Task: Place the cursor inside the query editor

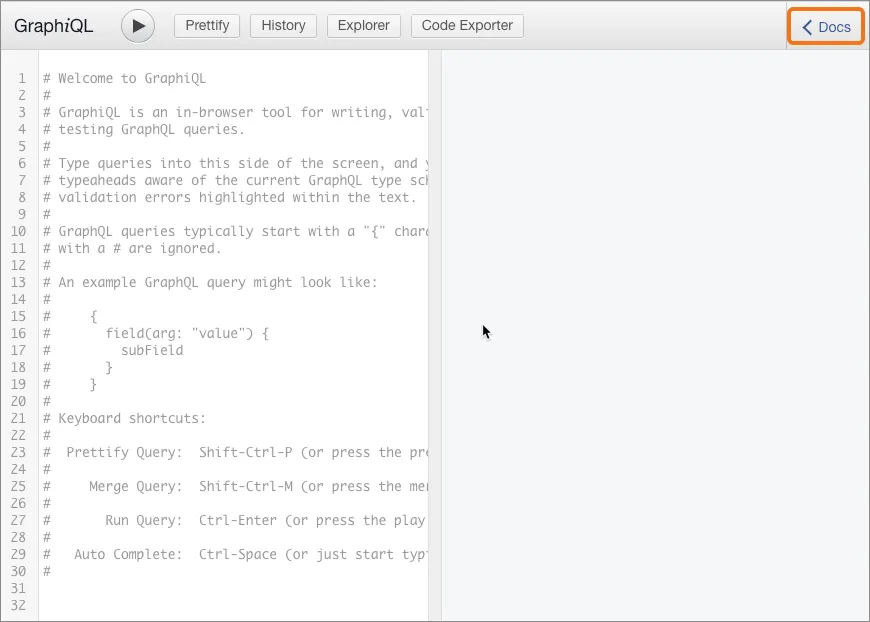Action: tap(230, 300)
